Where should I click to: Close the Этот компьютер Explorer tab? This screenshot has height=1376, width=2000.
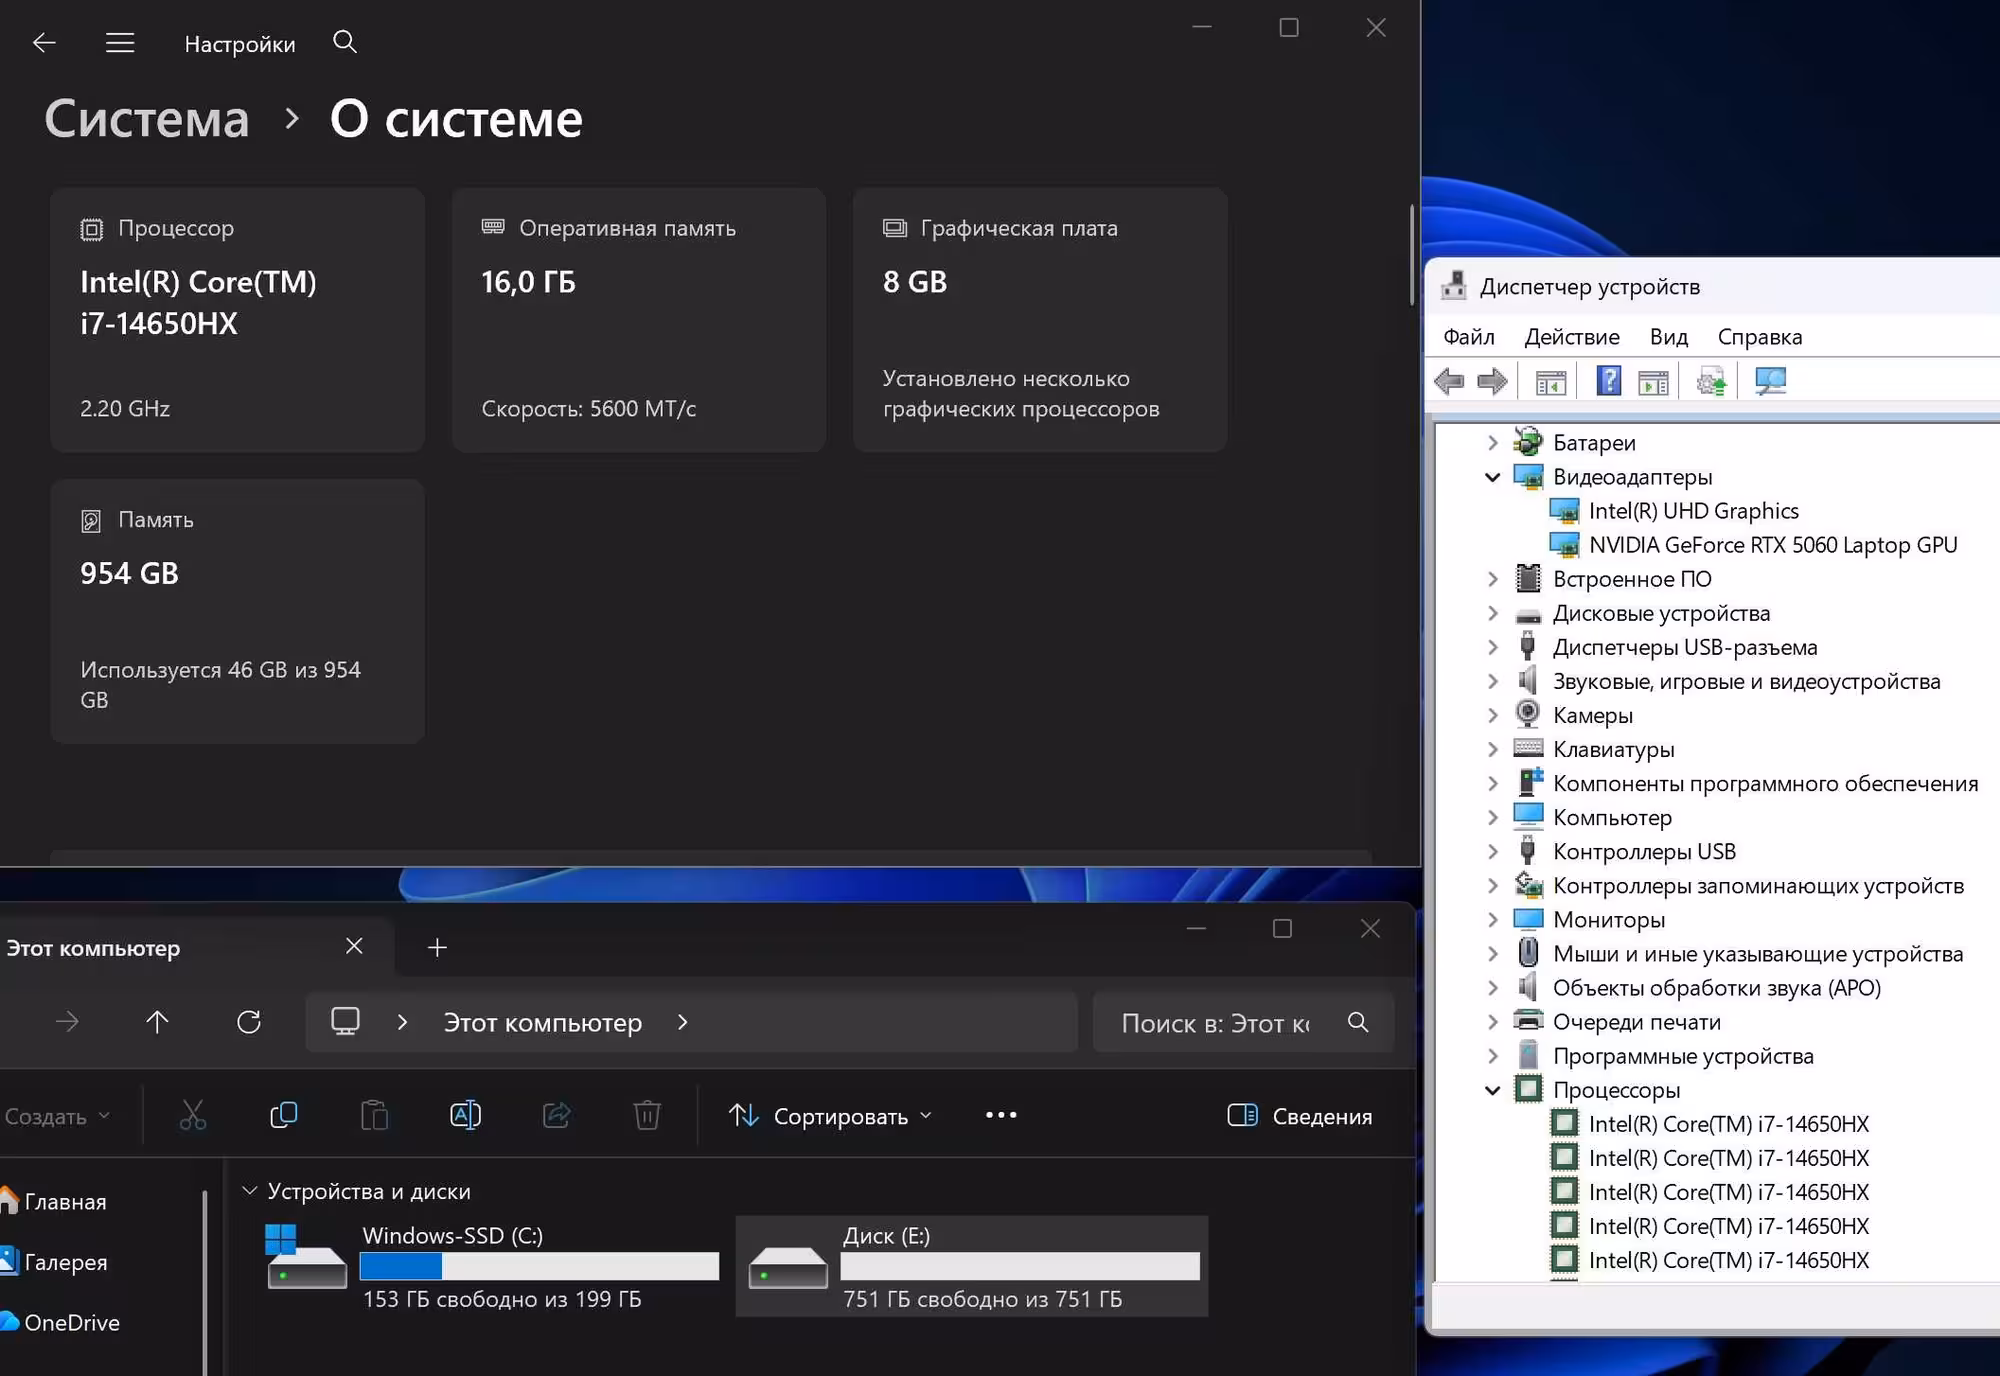tap(354, 946)
